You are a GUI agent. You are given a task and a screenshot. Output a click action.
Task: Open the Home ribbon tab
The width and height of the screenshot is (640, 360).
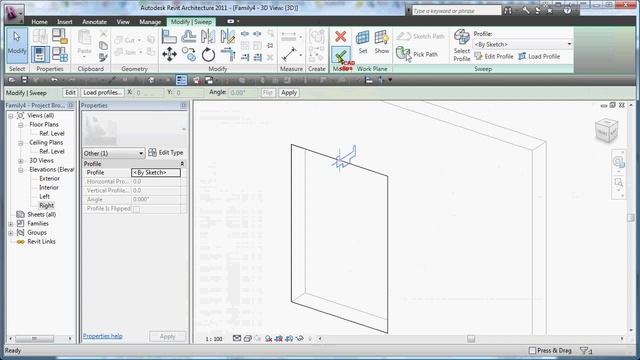click(39, 22)
